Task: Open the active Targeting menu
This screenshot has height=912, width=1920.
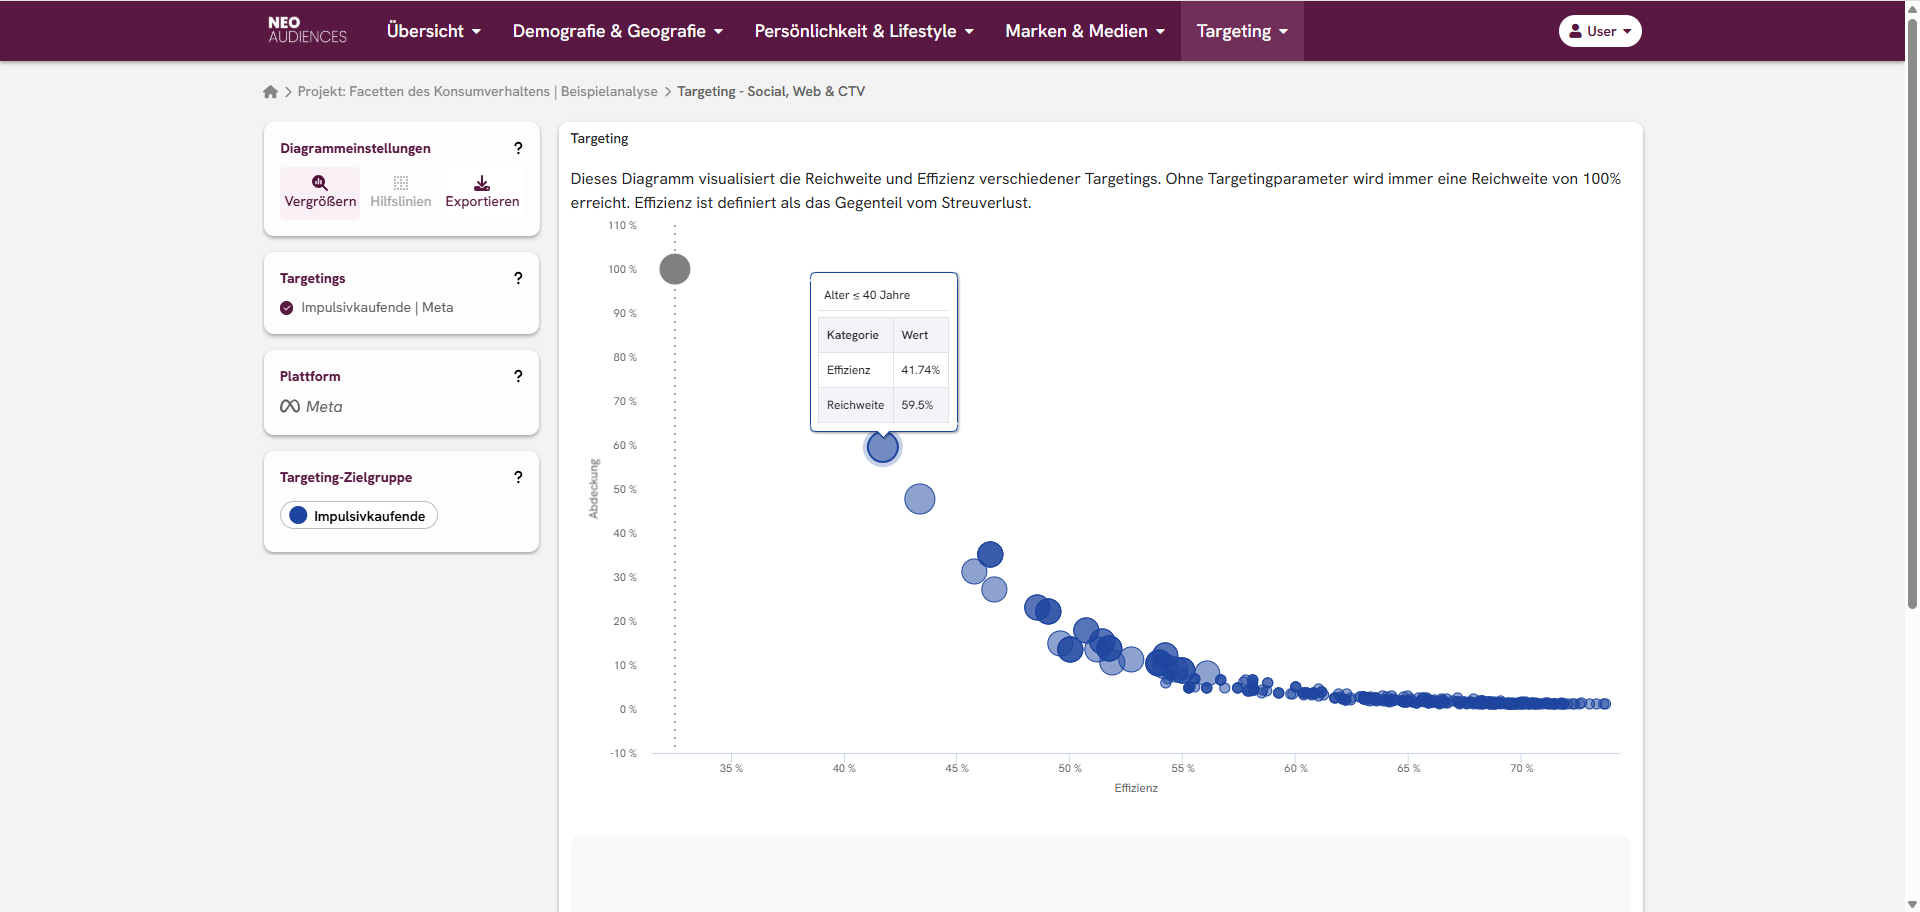Action: pyautogui.click(x=1241, y=31)
